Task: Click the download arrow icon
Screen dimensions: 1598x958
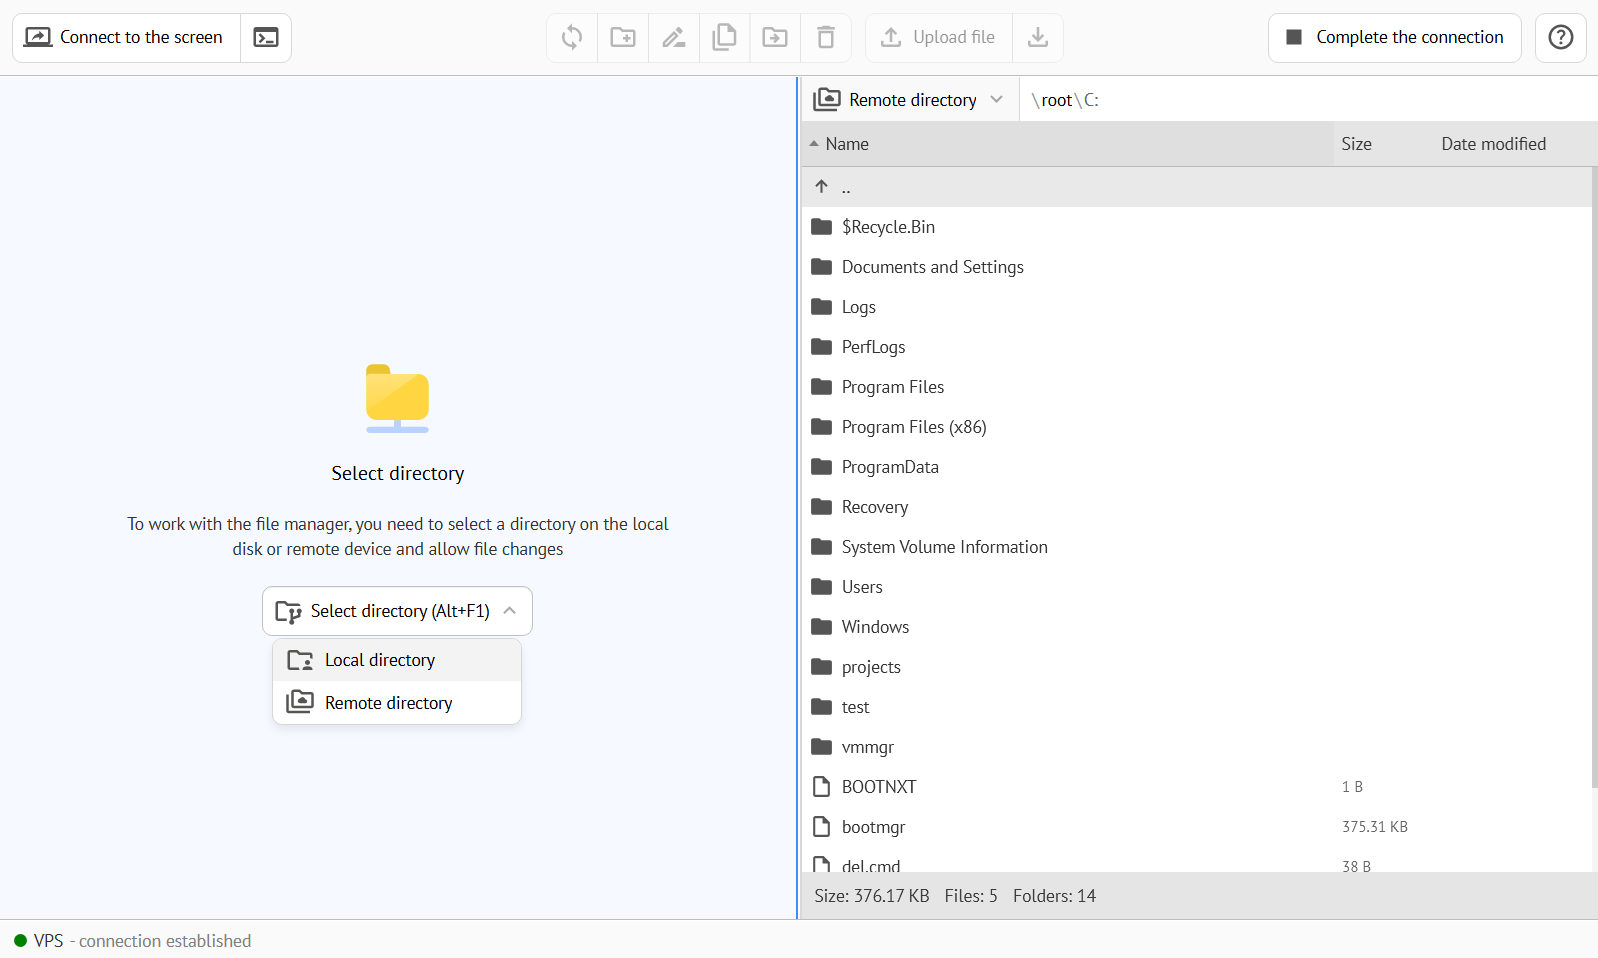Action: (1038, 38)
